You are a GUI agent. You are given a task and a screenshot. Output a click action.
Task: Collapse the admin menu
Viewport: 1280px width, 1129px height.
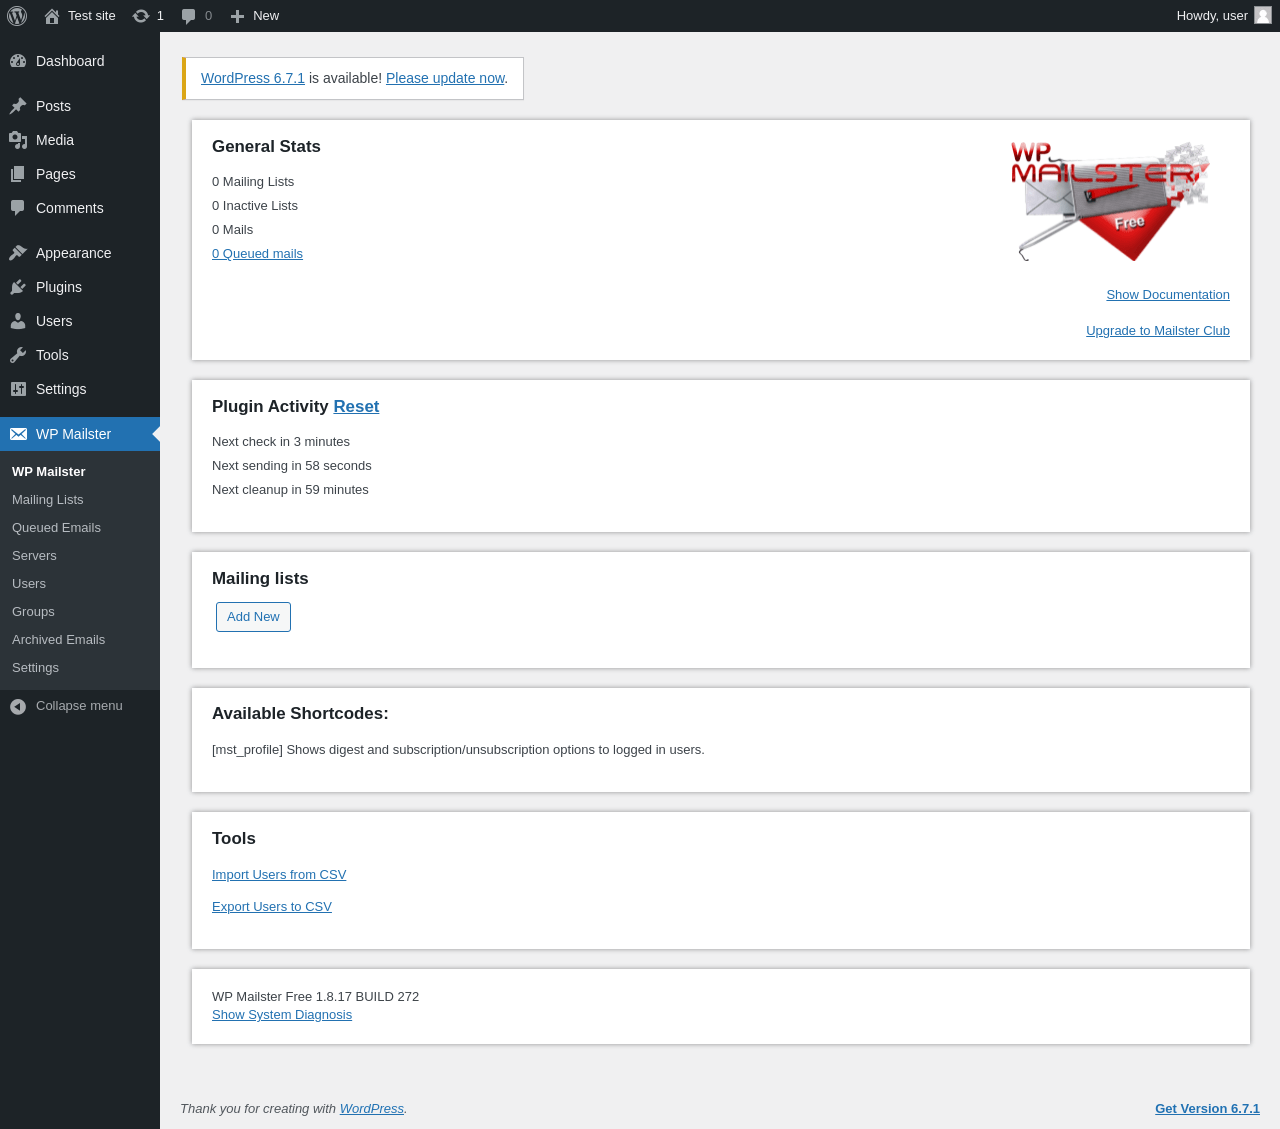point(79,706)
